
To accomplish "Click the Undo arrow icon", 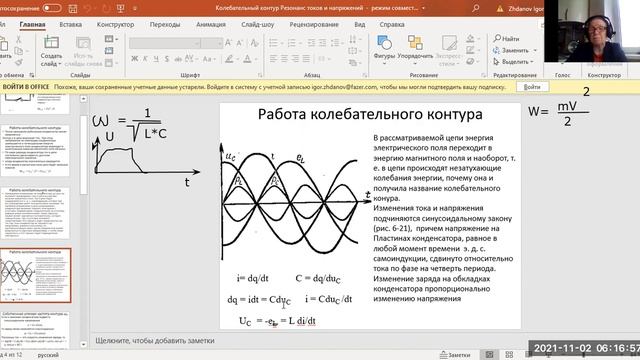I will pyautogui.click(x=87, y=8).
